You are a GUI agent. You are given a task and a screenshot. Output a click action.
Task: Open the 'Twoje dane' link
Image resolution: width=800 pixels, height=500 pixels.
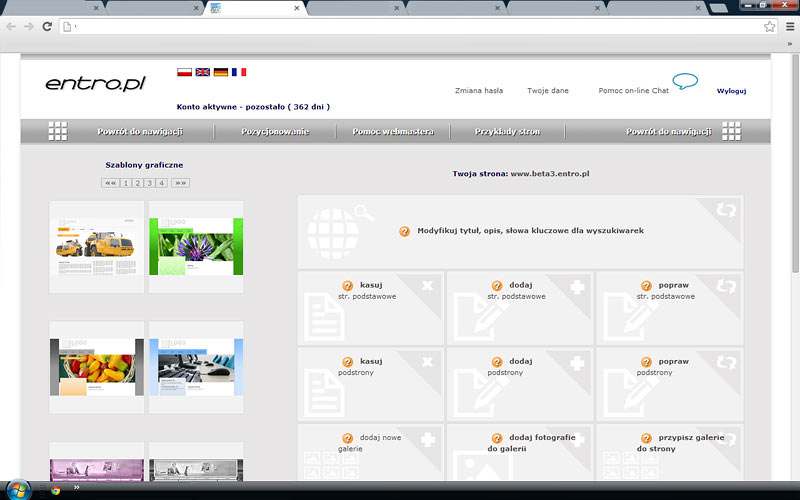(x=548, y=91)
